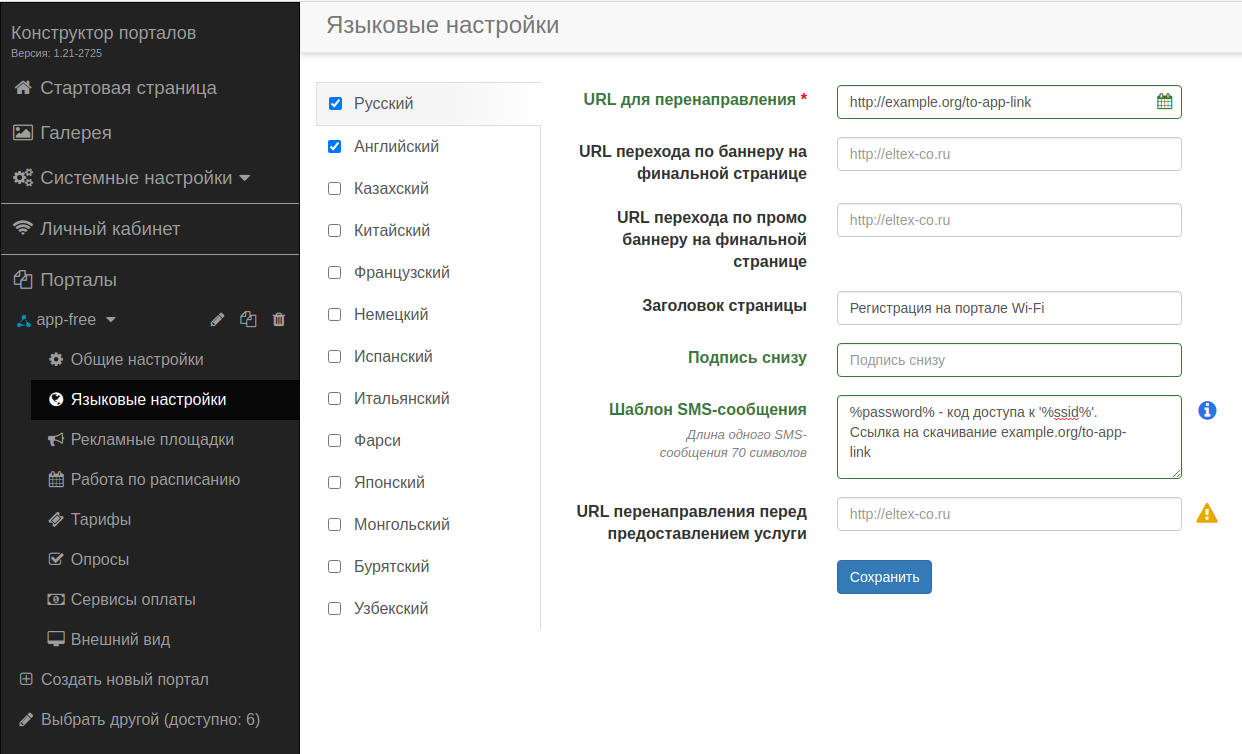Click the calendar icon beside Работа по расписанию
The image size is (1242, 754).
tap(56, 480)
